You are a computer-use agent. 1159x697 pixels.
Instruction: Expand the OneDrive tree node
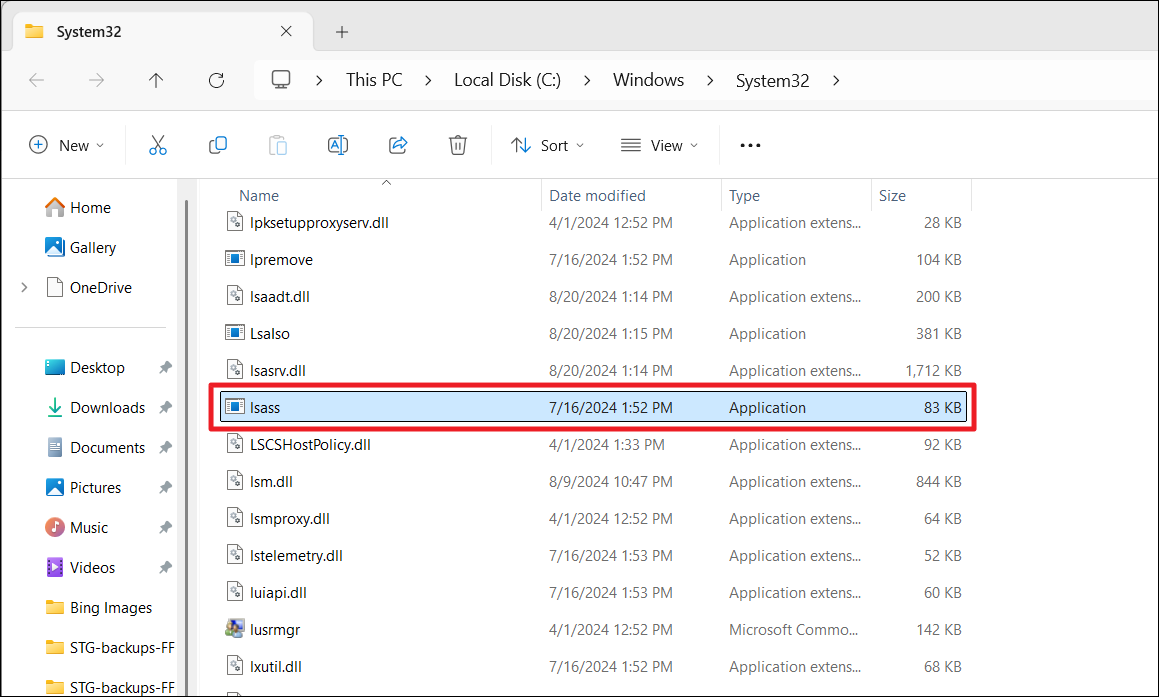coord(24,288)
